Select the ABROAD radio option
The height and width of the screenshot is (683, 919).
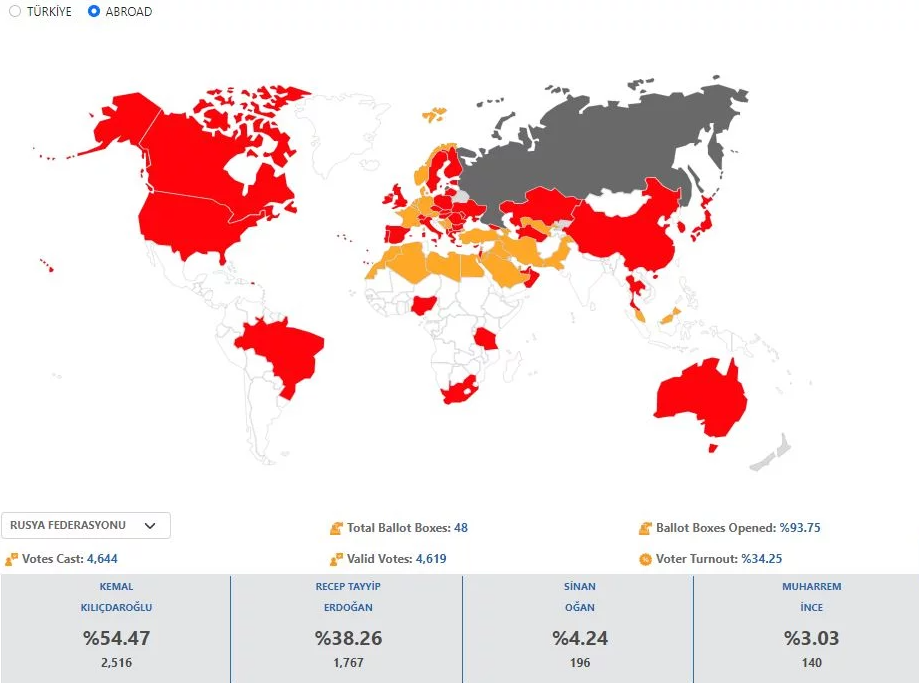94,12
